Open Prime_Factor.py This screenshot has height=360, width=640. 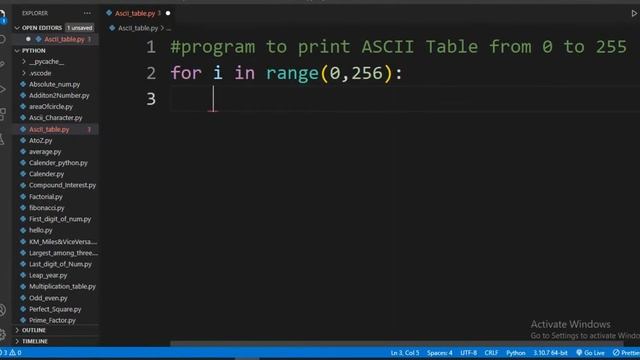tap(52, 320)
